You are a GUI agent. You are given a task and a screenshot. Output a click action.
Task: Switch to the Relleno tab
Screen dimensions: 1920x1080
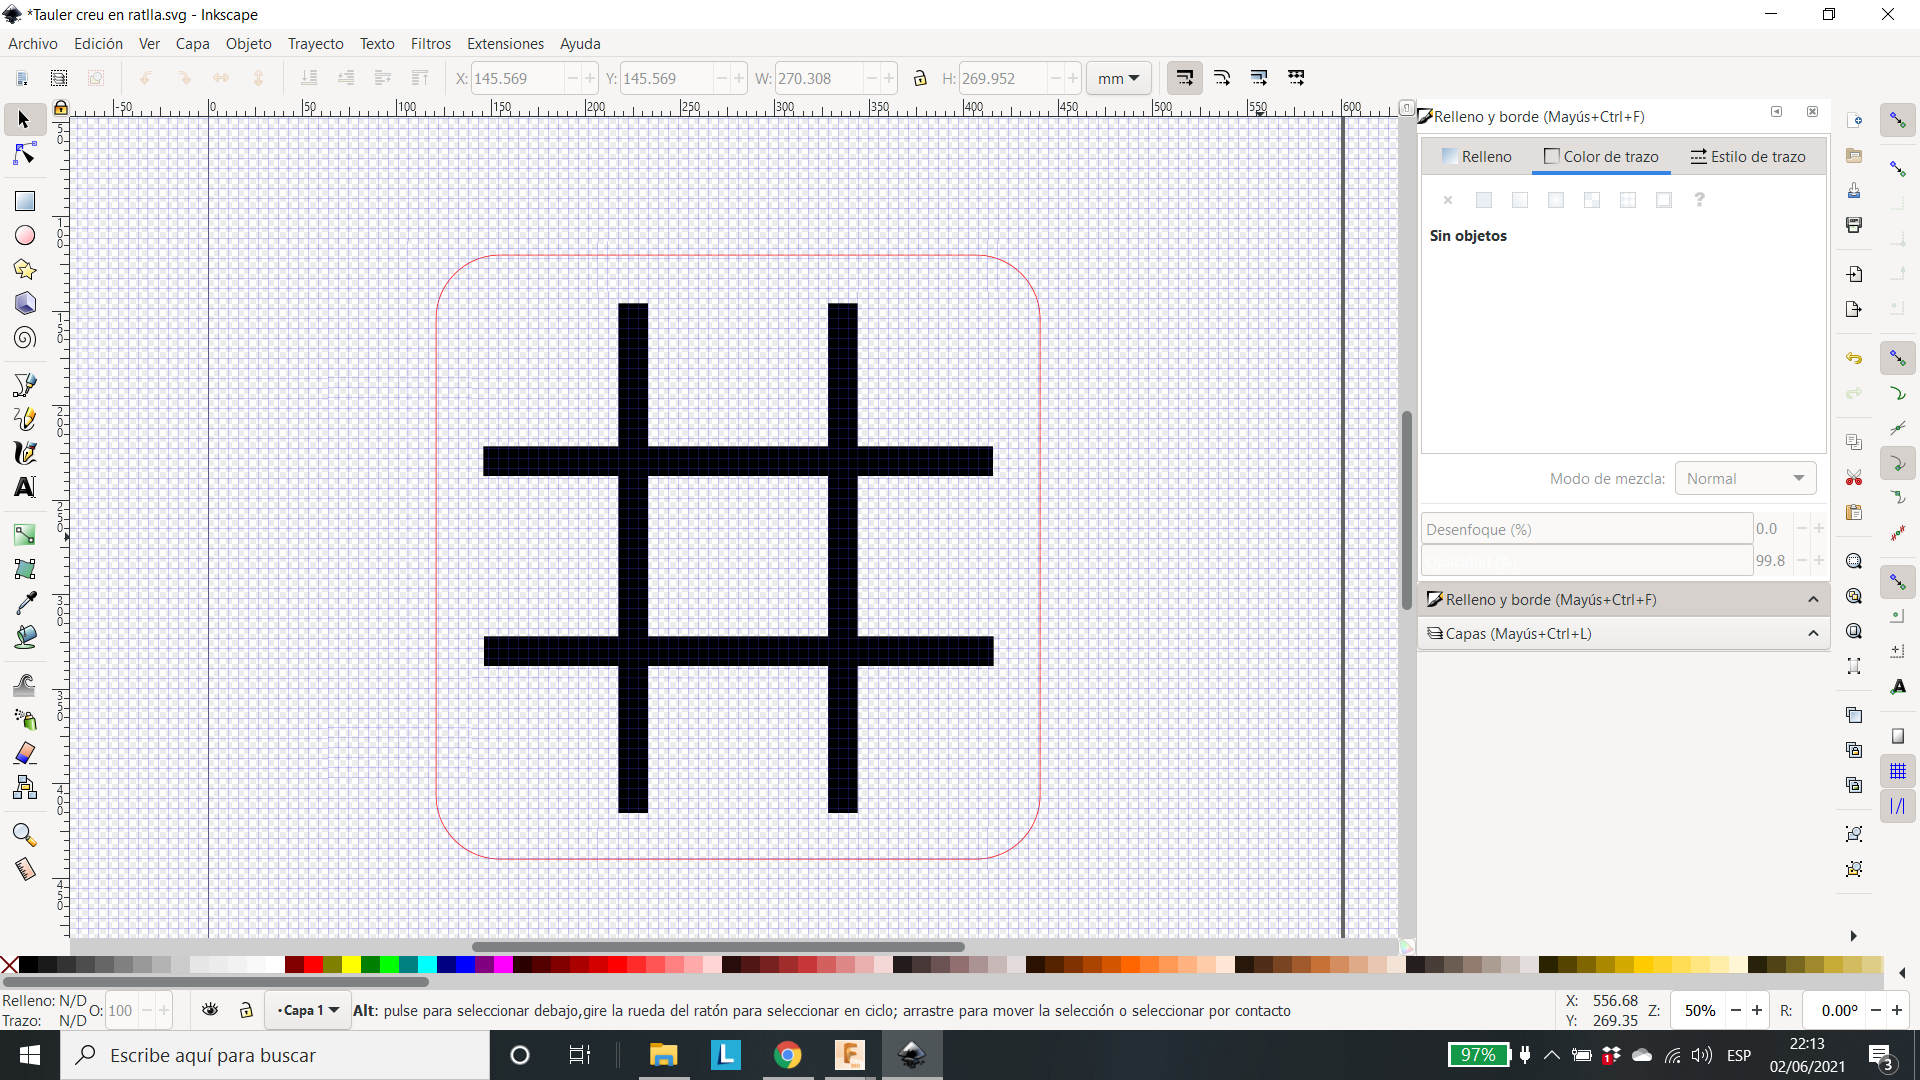[x=1477, y=157]
